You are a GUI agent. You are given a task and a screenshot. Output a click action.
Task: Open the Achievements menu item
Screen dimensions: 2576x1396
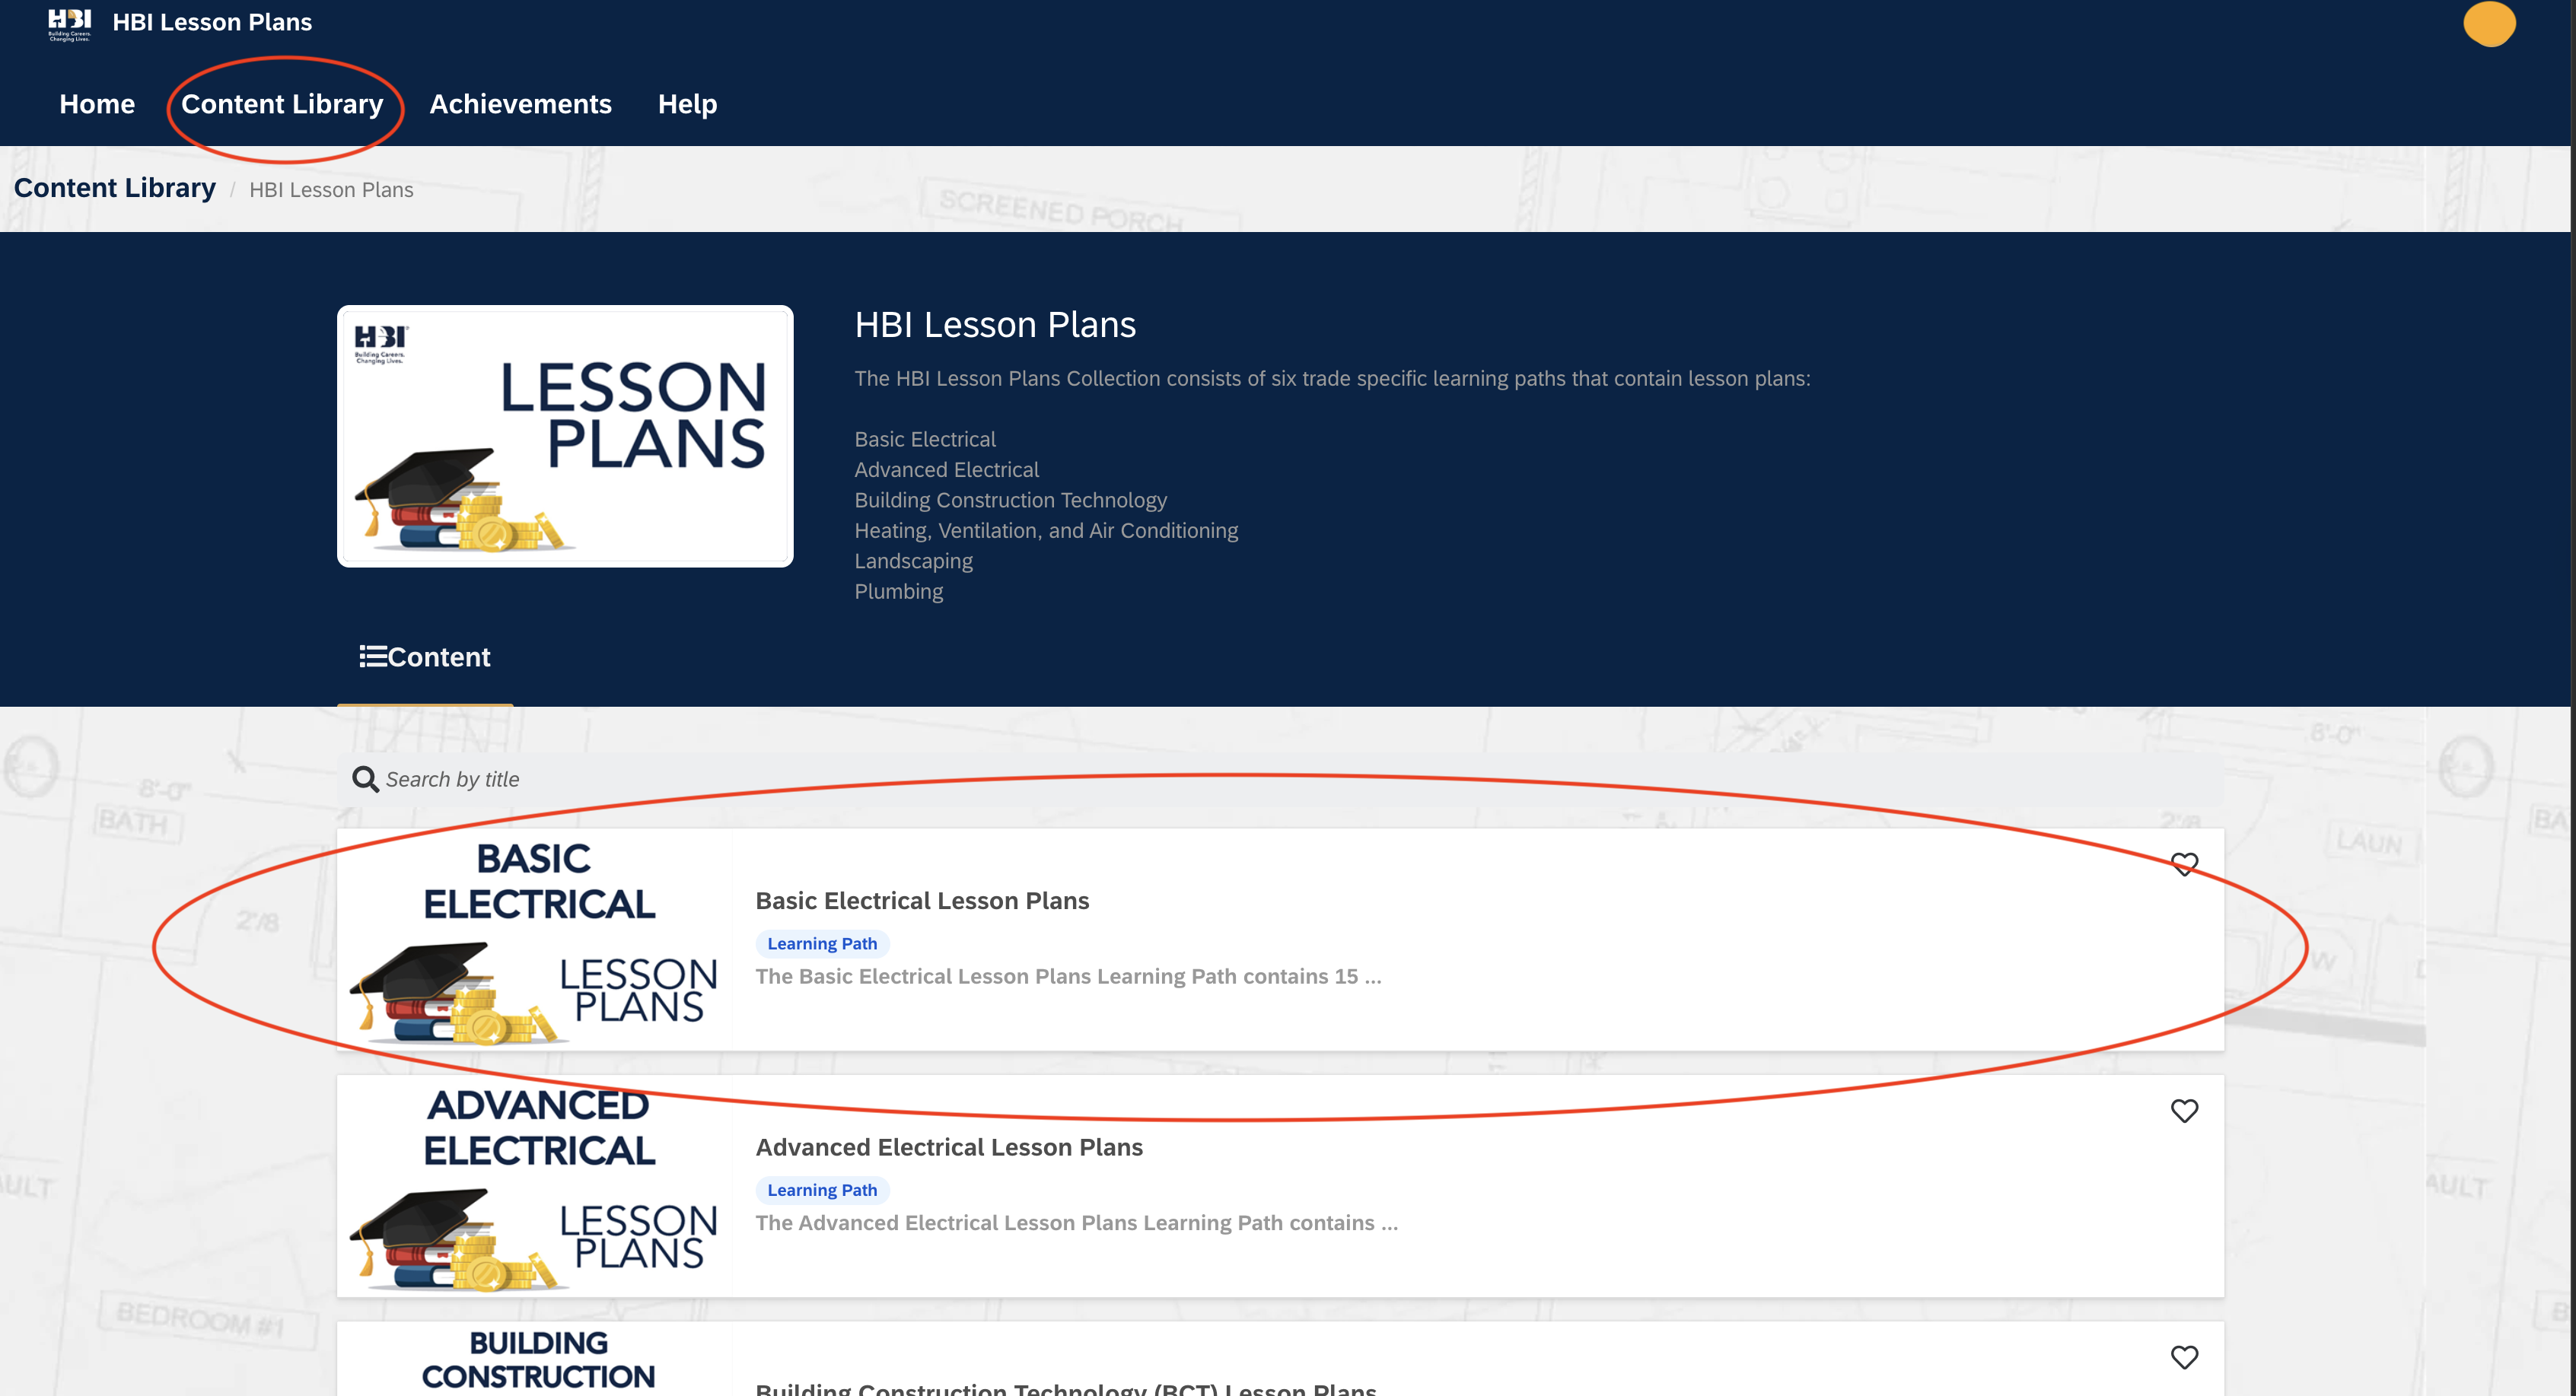click(520, 104)
